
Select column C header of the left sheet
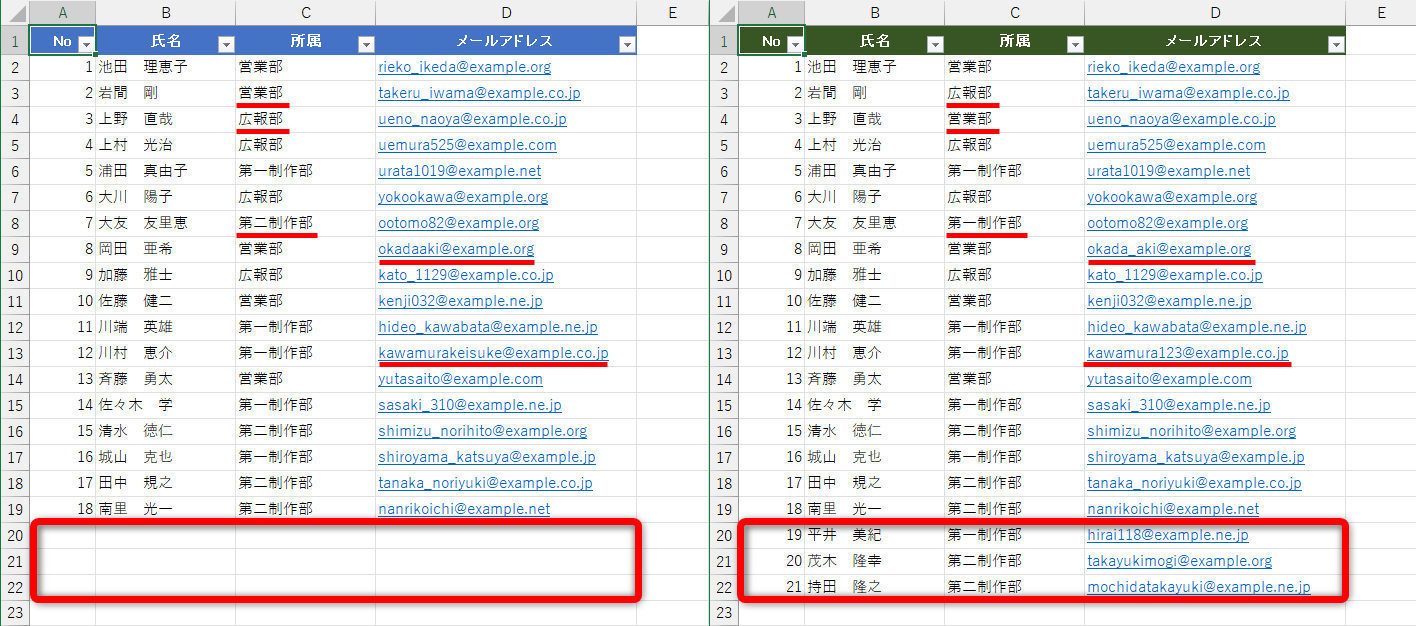(x=305, y=13)
